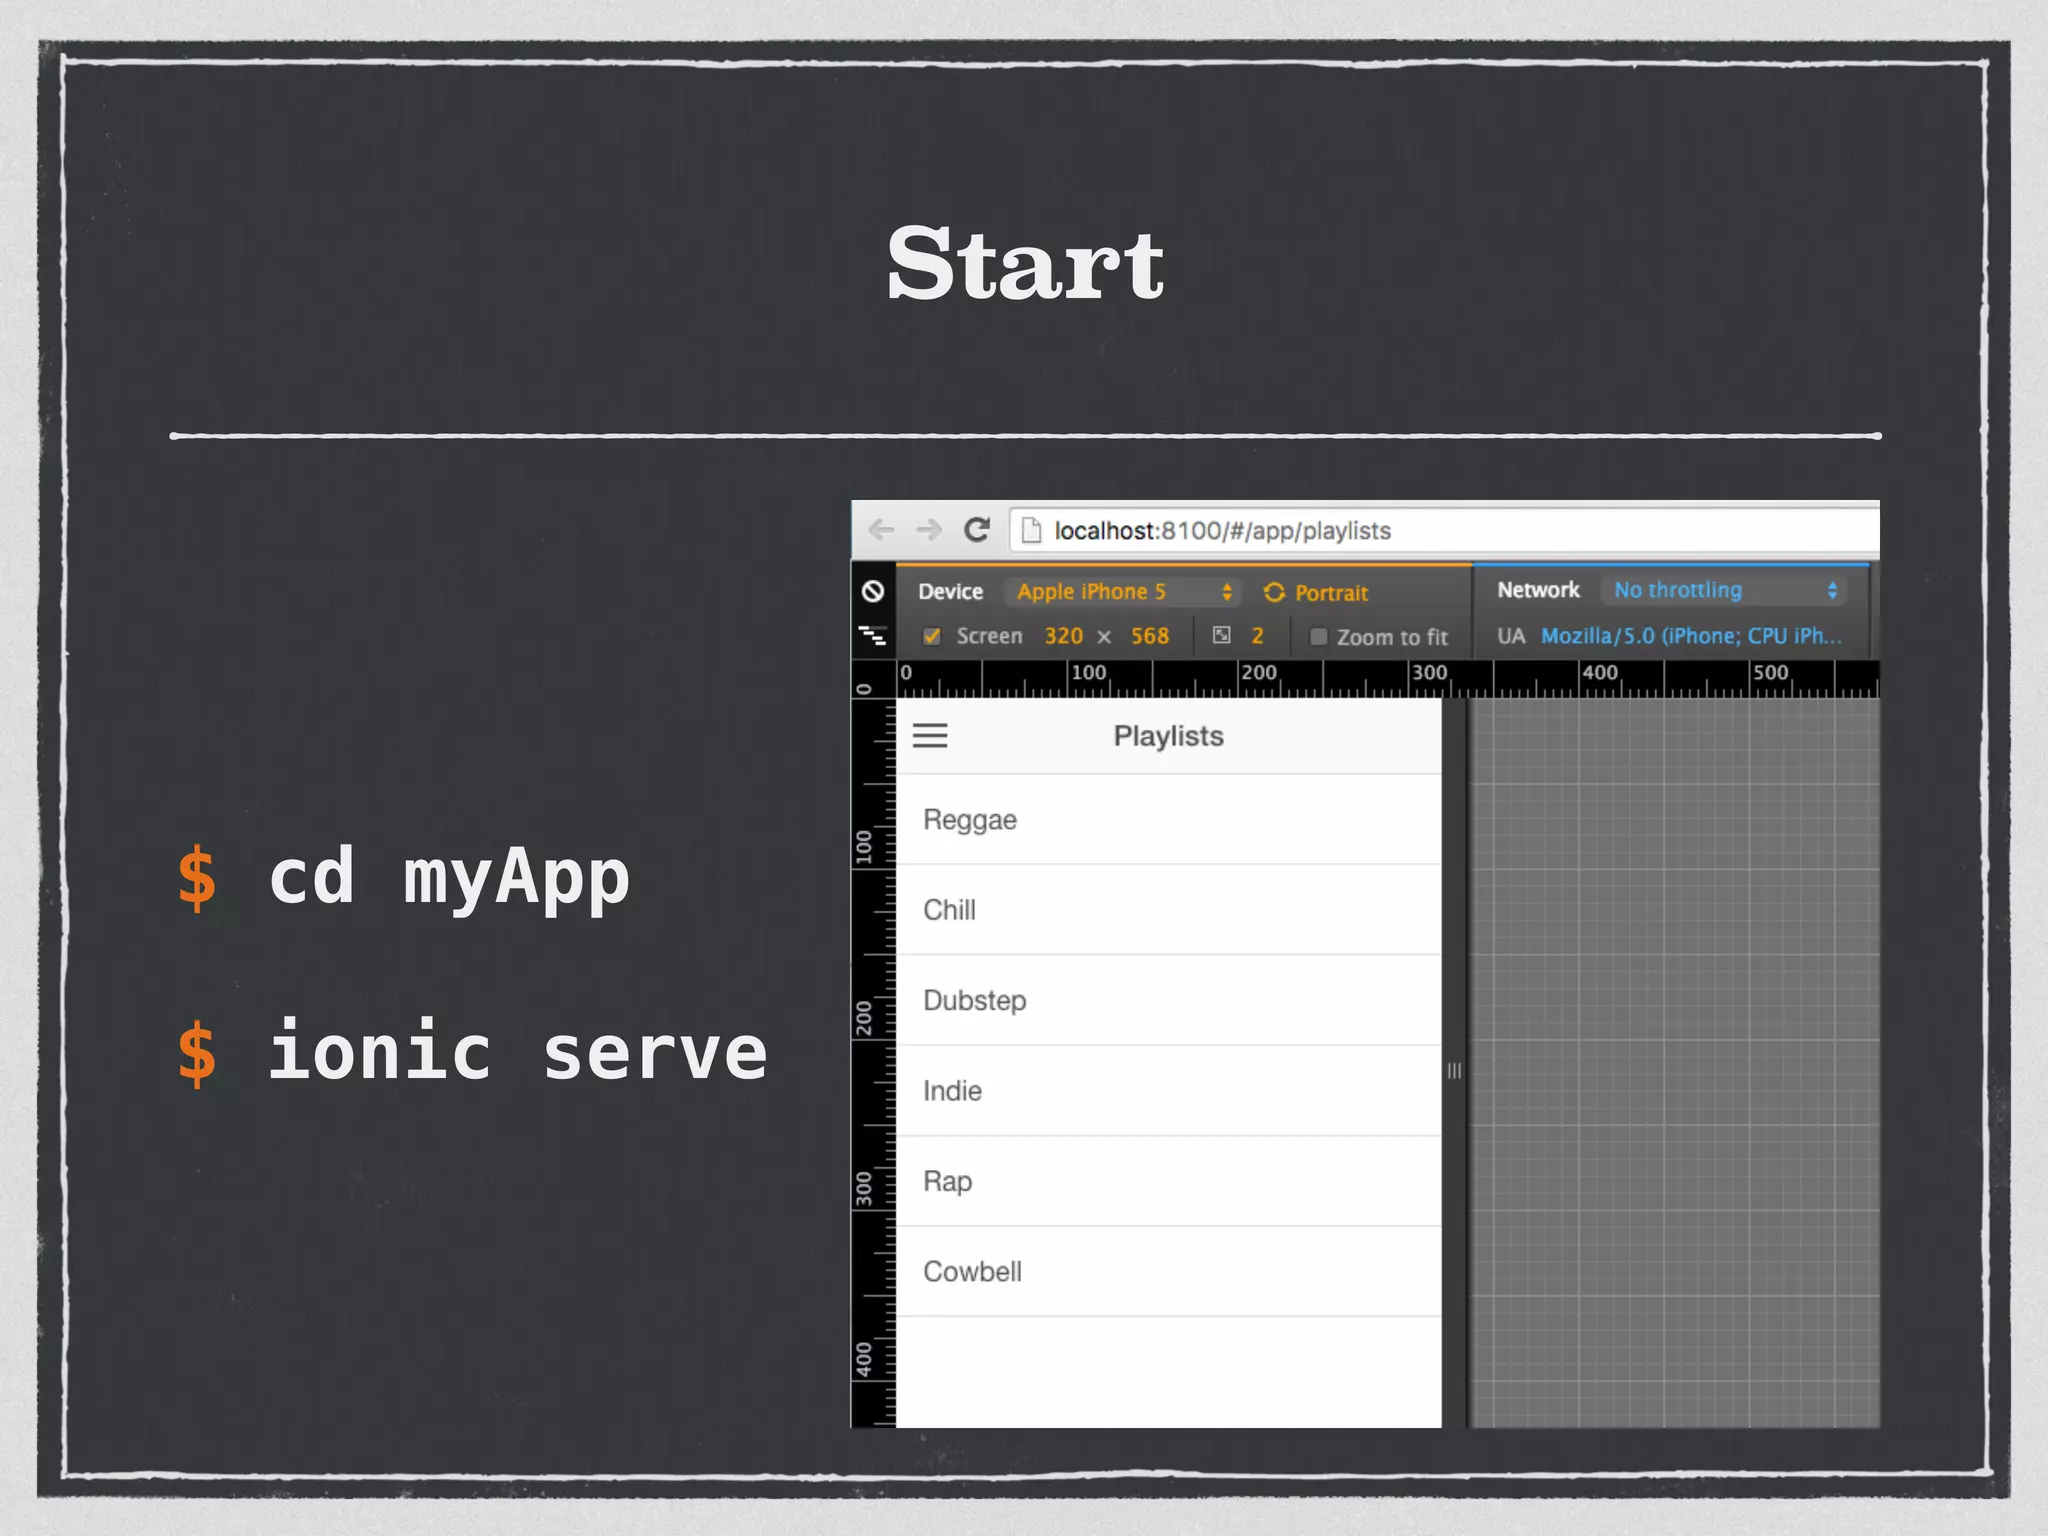Select the Rap playlist
The image size is (2048, 1536).
point(1168,1181)
